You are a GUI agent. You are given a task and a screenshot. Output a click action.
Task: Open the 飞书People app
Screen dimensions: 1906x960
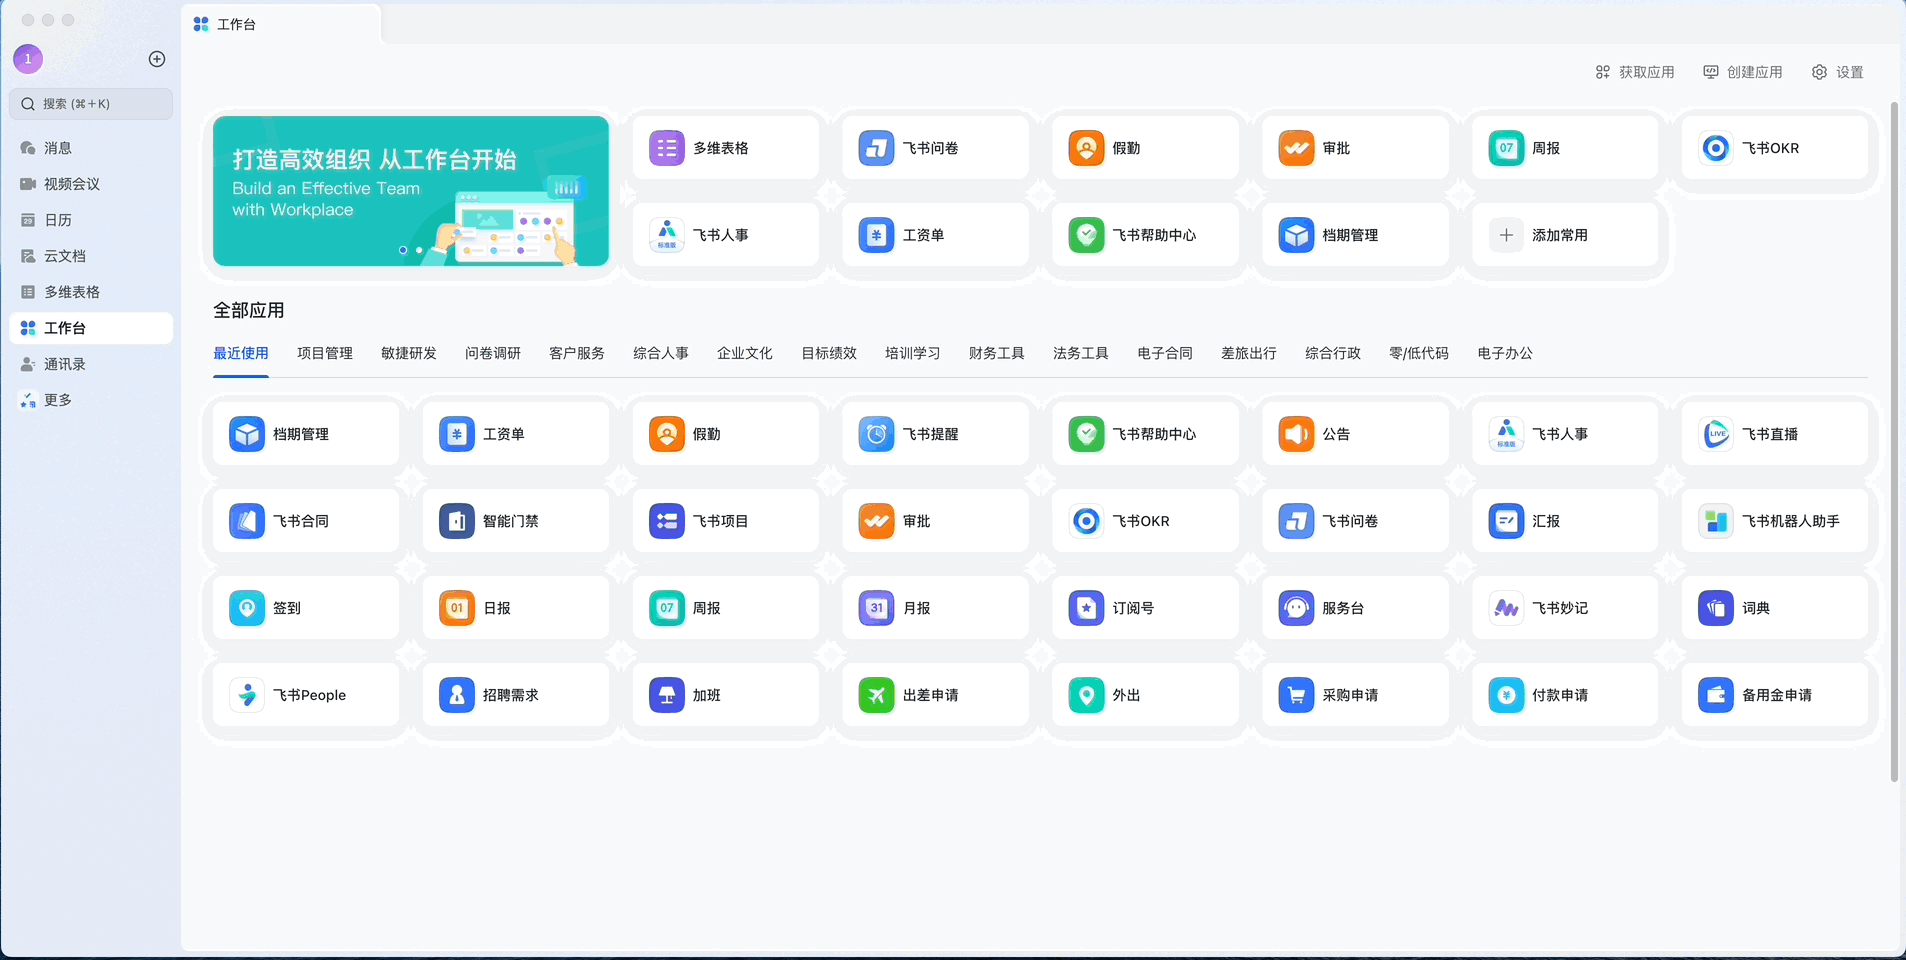point(306,695)
